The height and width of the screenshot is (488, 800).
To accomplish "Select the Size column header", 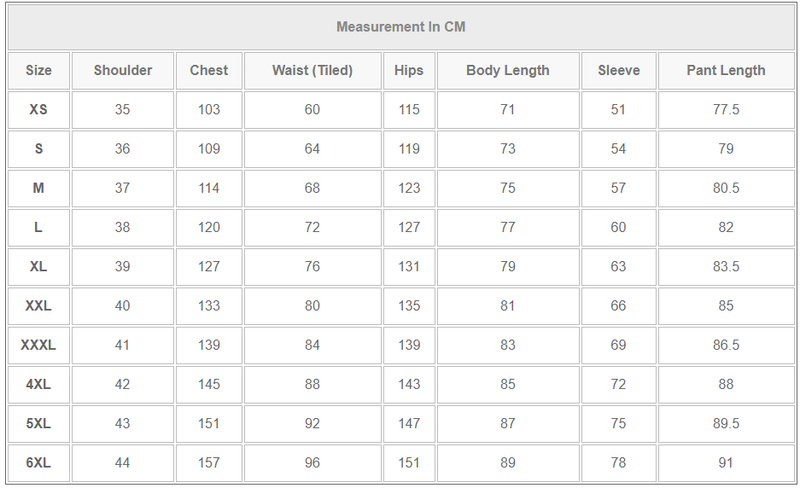I will [38, 71].
